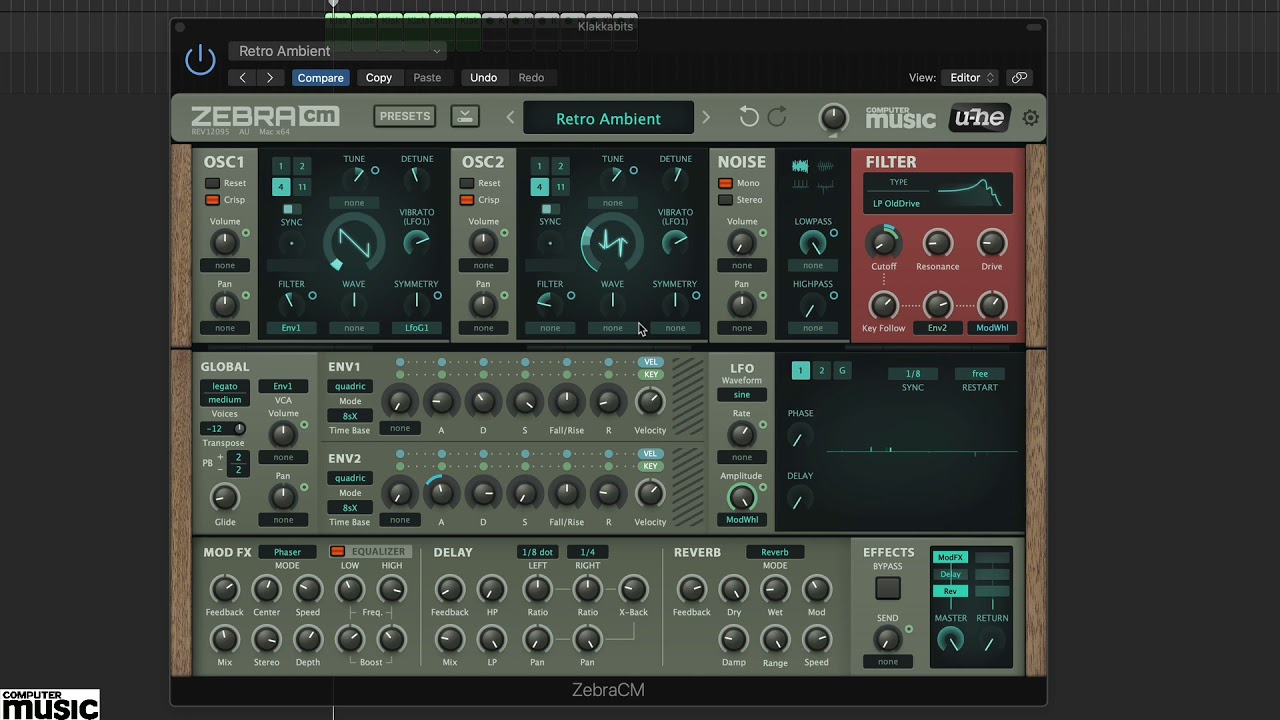Toggle the EQUALIZER on/off switch
Screen dimensions: 1280x720
point(338,552)
